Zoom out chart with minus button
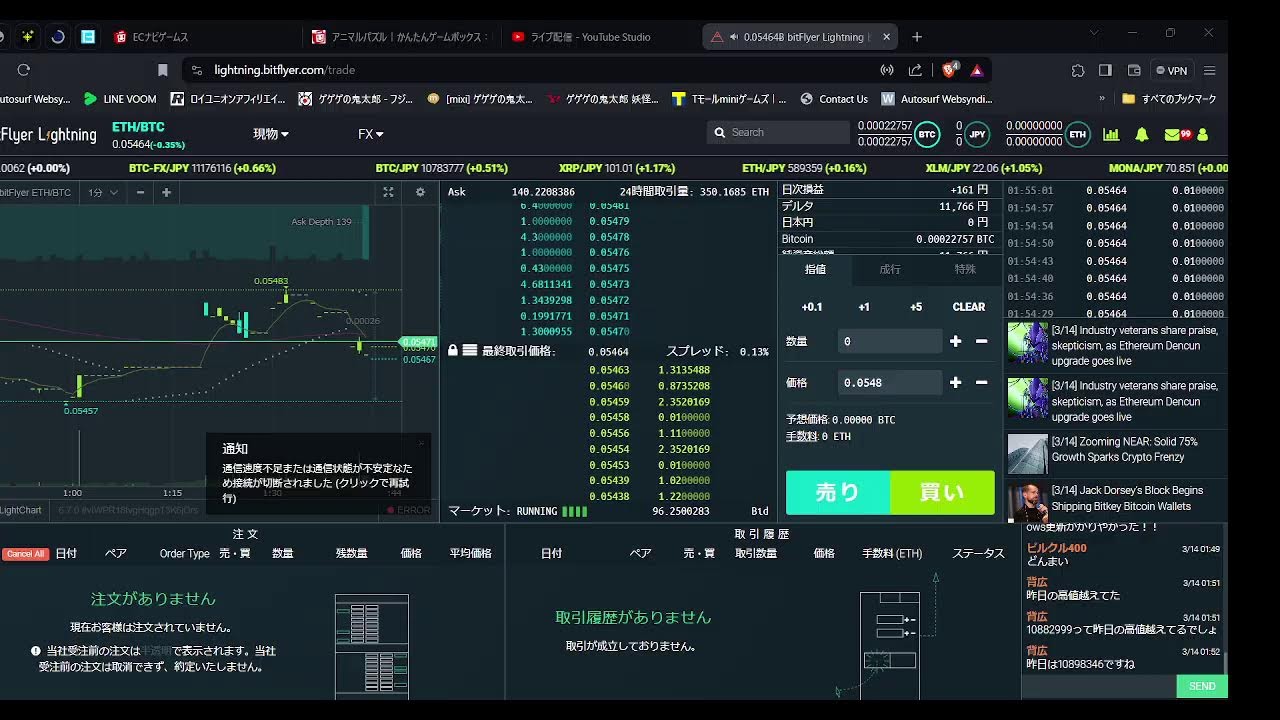The height and width of the screenshot is (720, 1280). (x=140, y=192)
